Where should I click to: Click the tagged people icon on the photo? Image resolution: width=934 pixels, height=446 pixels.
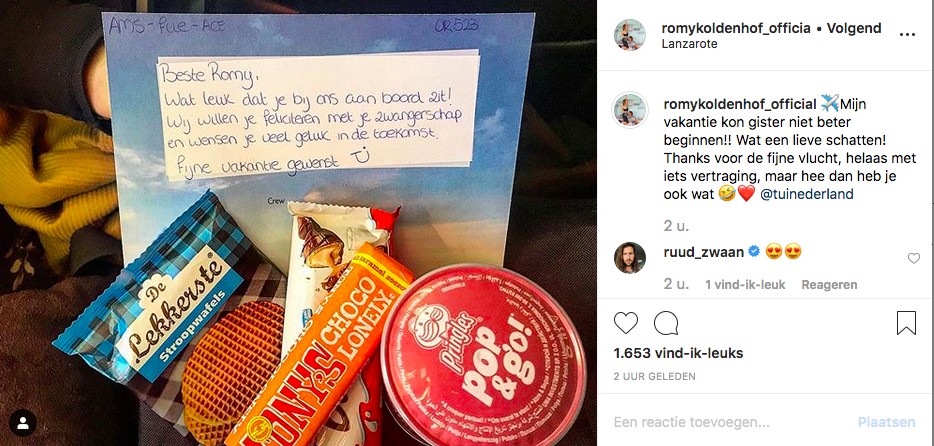23,423
